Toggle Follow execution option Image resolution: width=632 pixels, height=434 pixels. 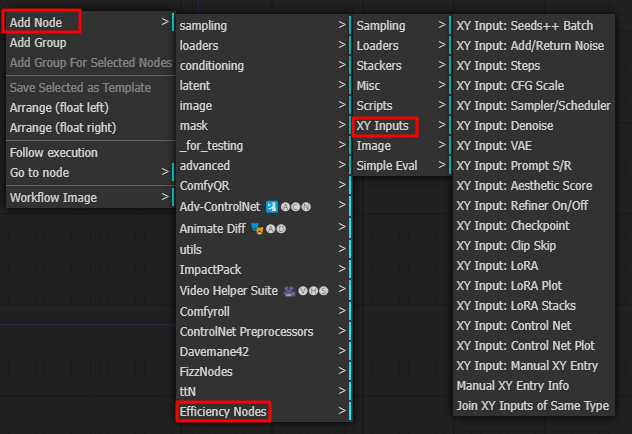click(x=90, y=153)
